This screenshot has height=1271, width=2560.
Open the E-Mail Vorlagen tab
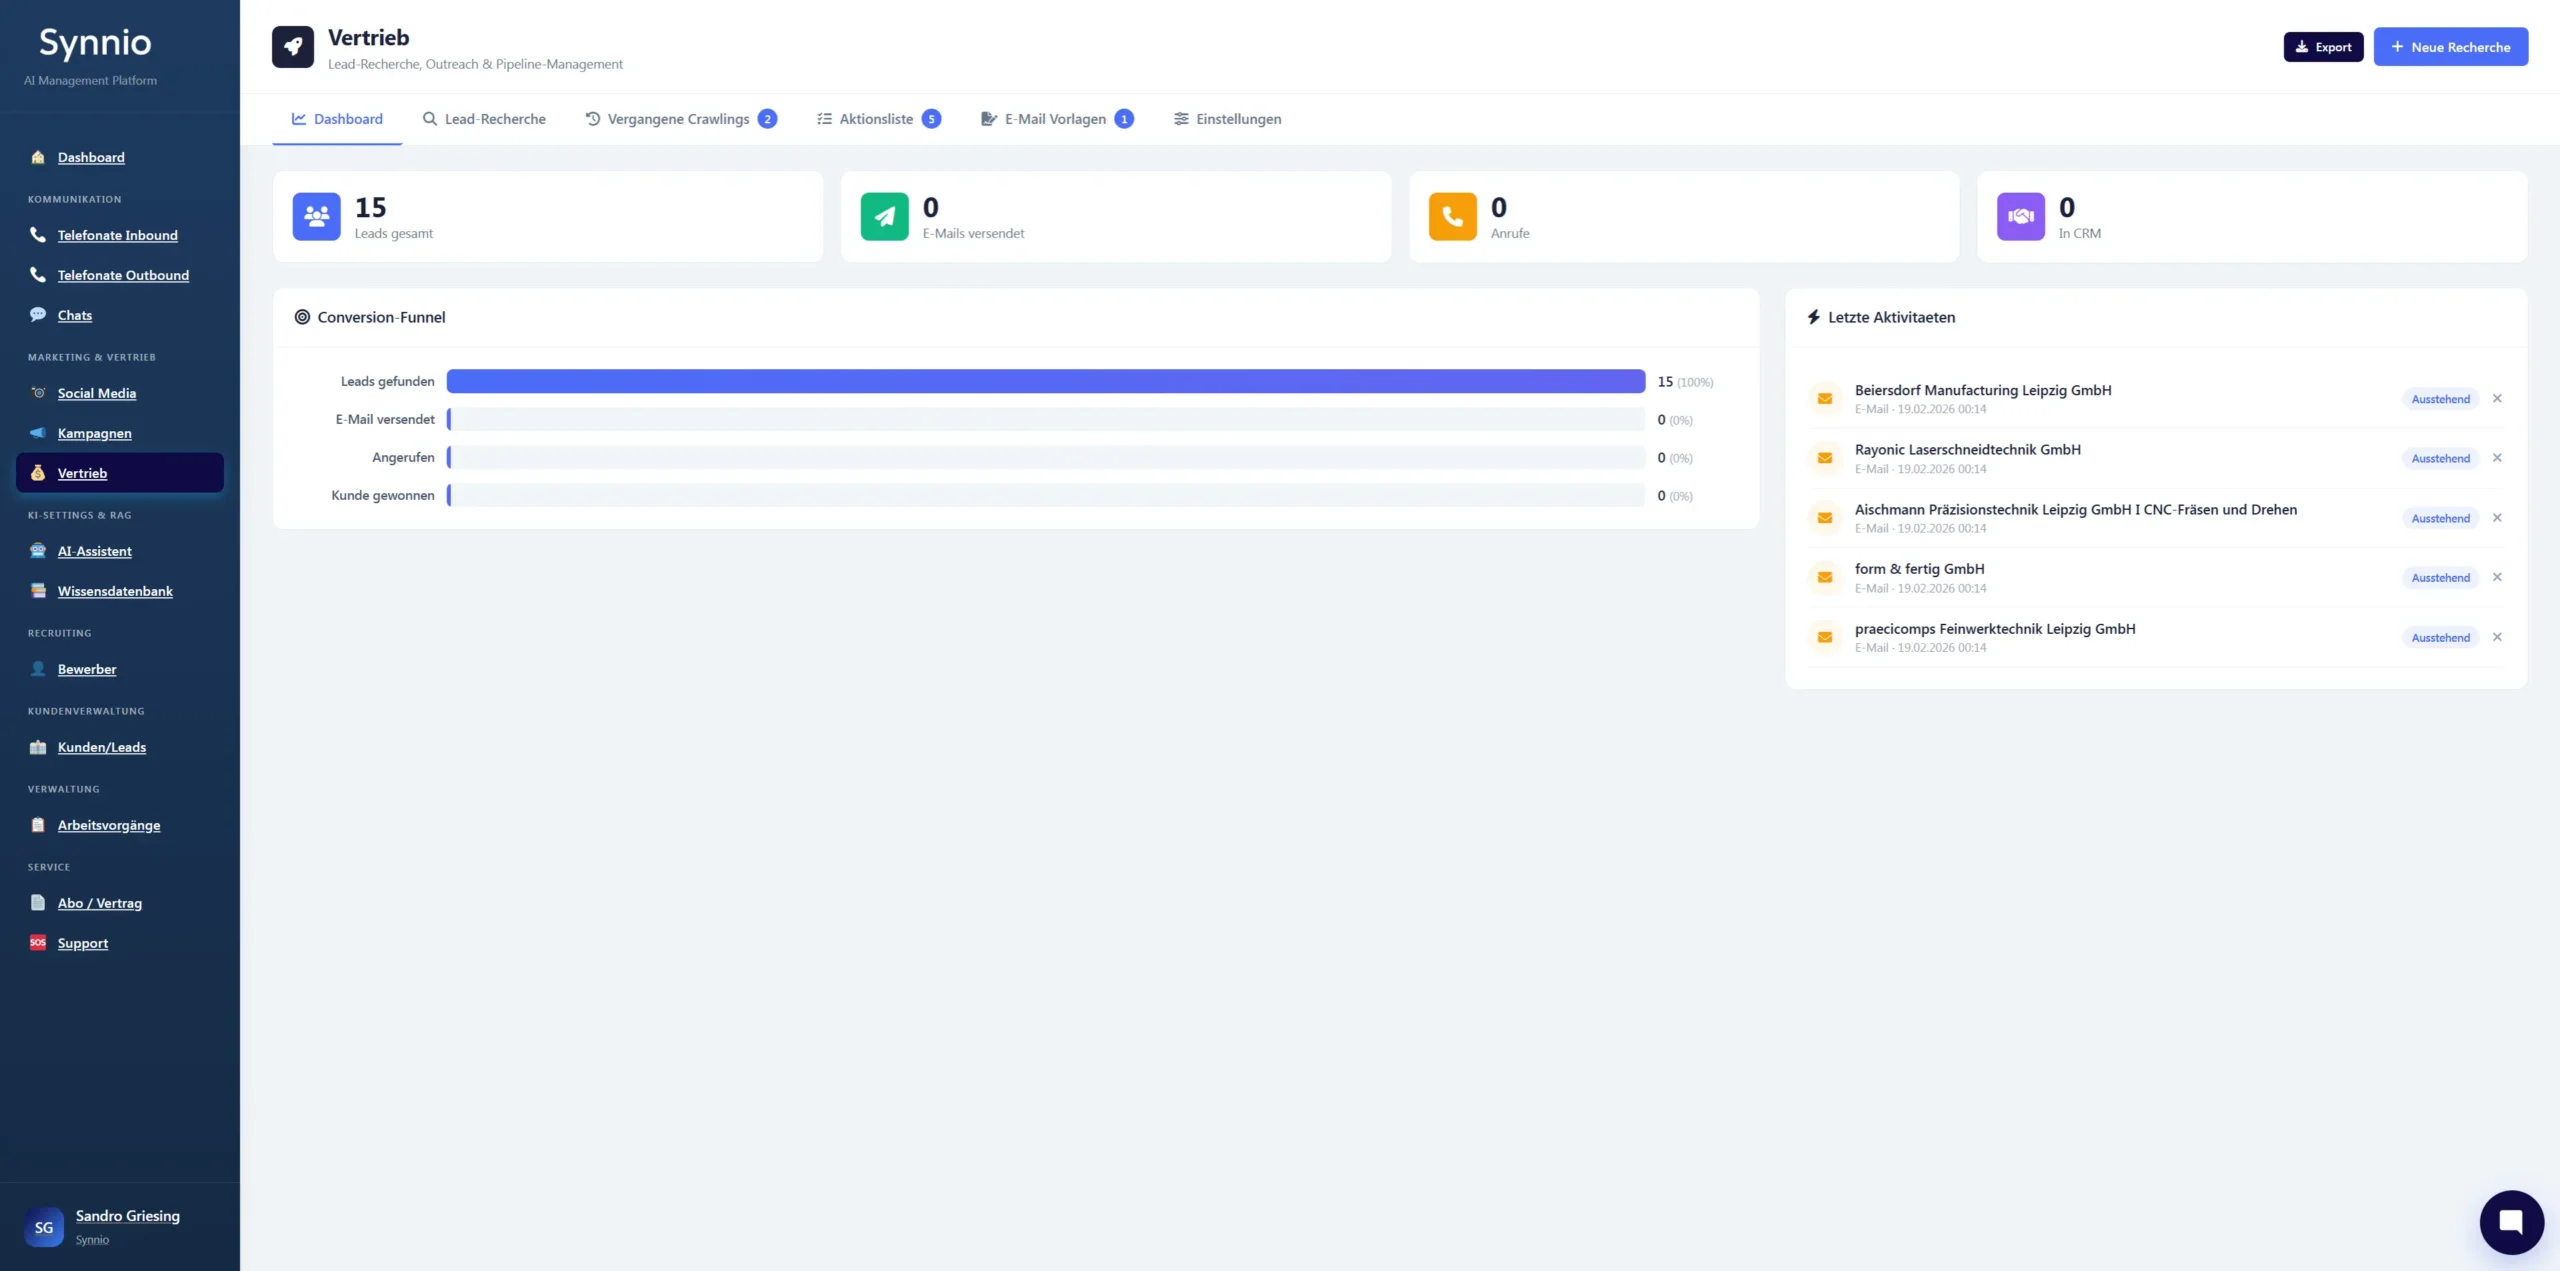click(1055, 119)
